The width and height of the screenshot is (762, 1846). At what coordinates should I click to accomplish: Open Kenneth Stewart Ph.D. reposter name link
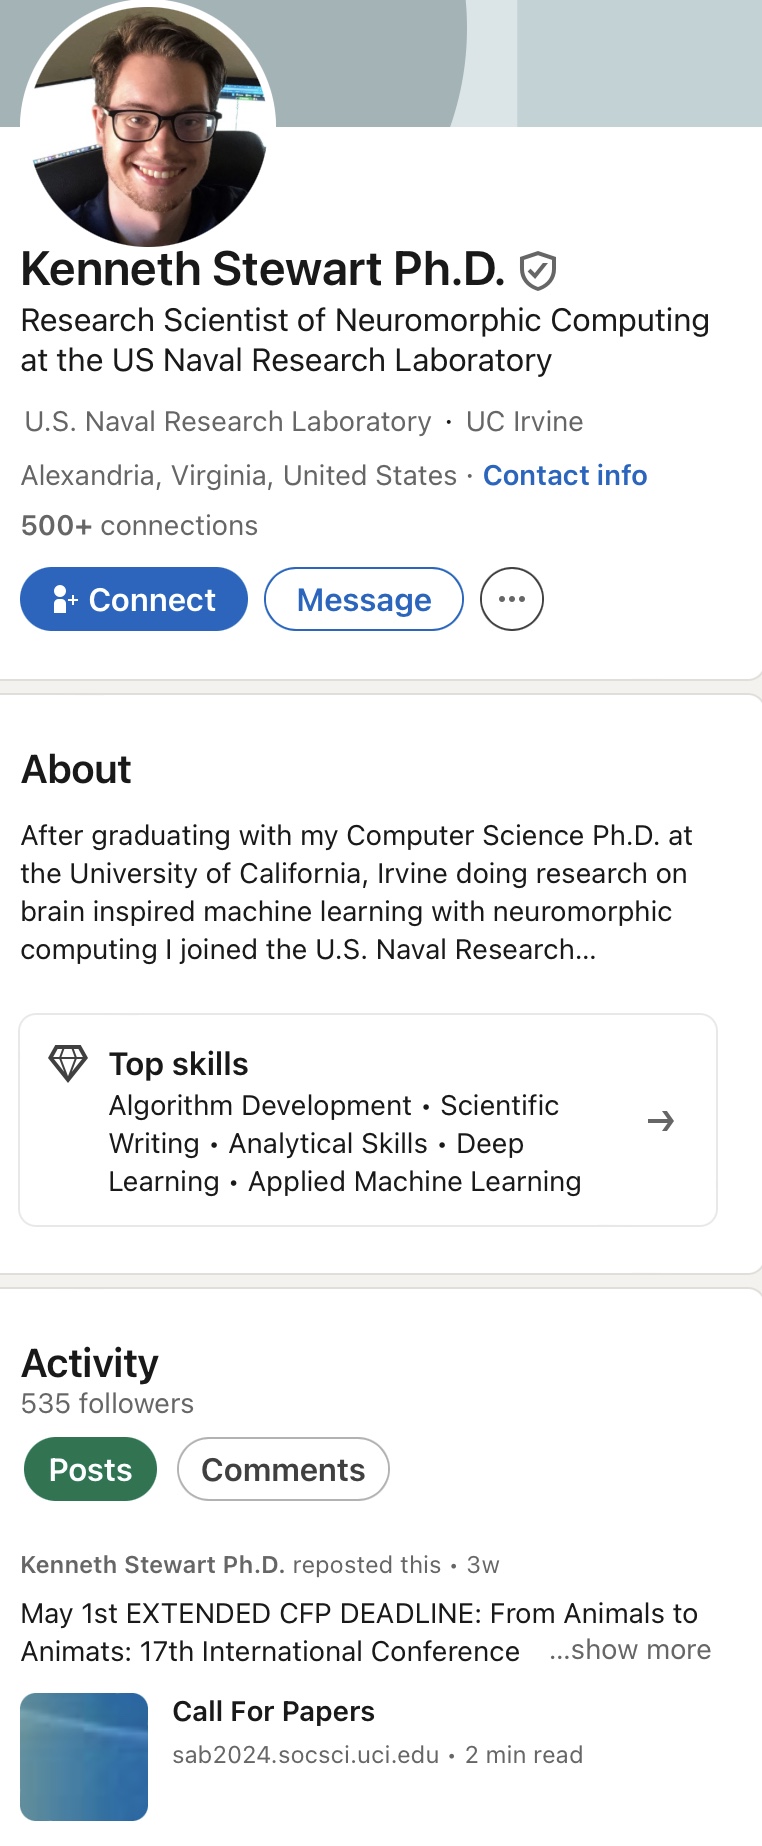click(x=153, y=1564)
